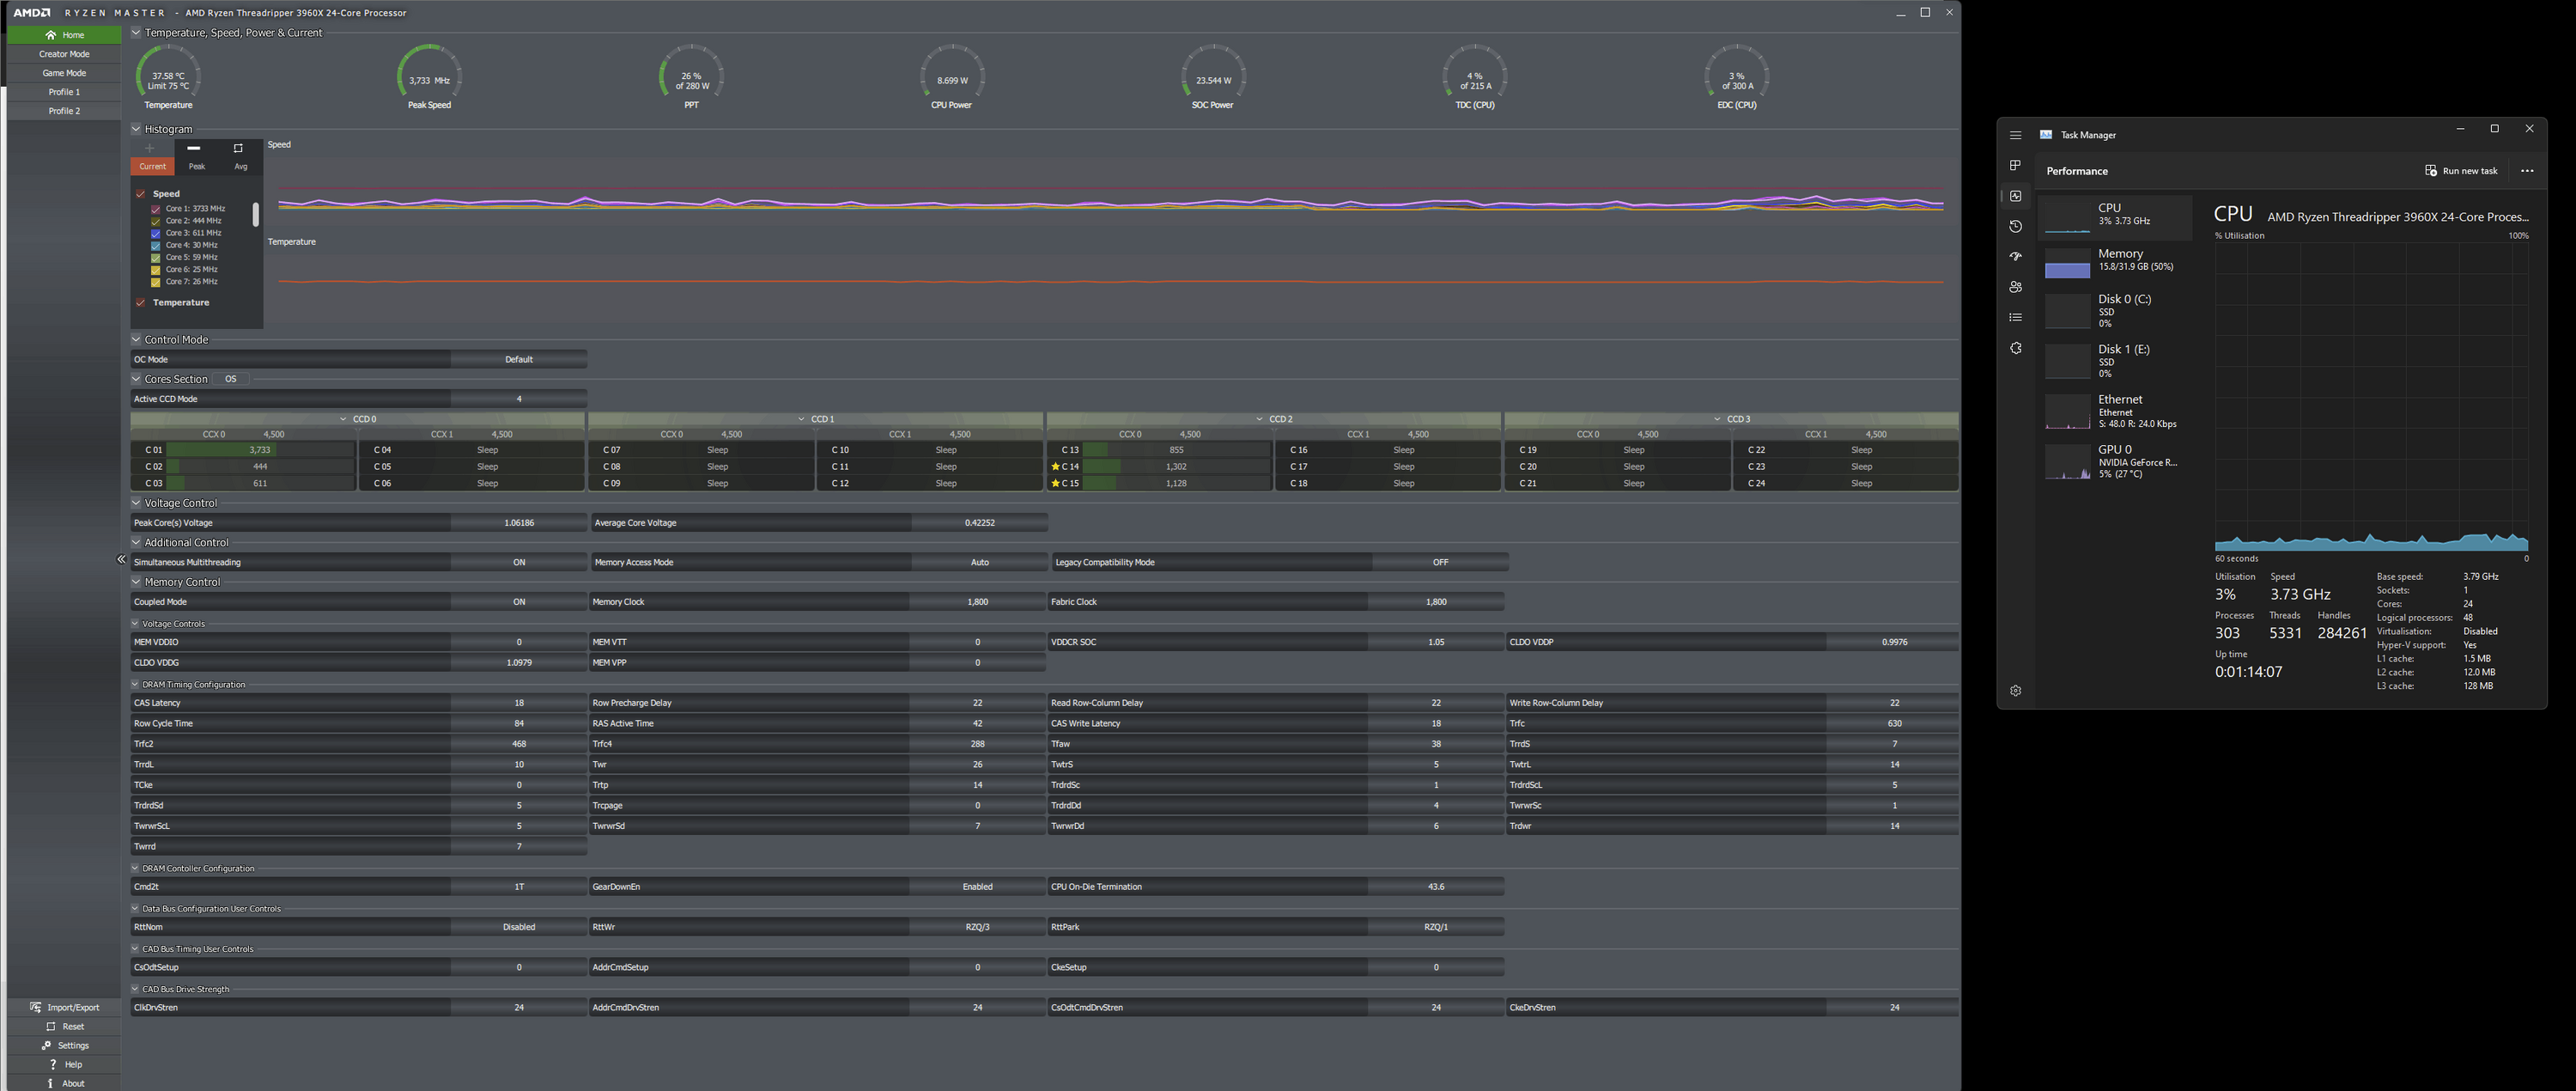Click the Histogram legend scrollbar thumb
This screenshot has width=2576, height=1091.
pos(255,214)
